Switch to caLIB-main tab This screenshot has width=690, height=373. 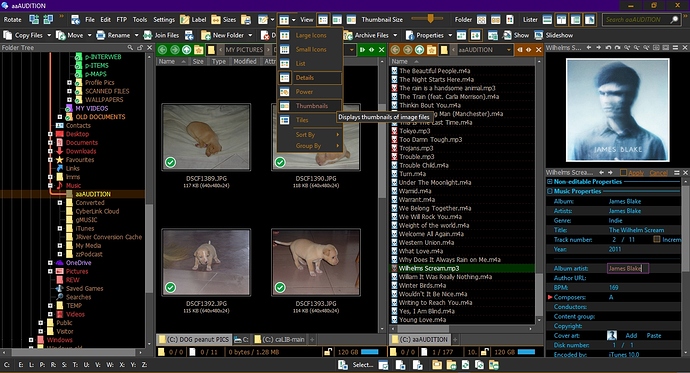[279, 340]
